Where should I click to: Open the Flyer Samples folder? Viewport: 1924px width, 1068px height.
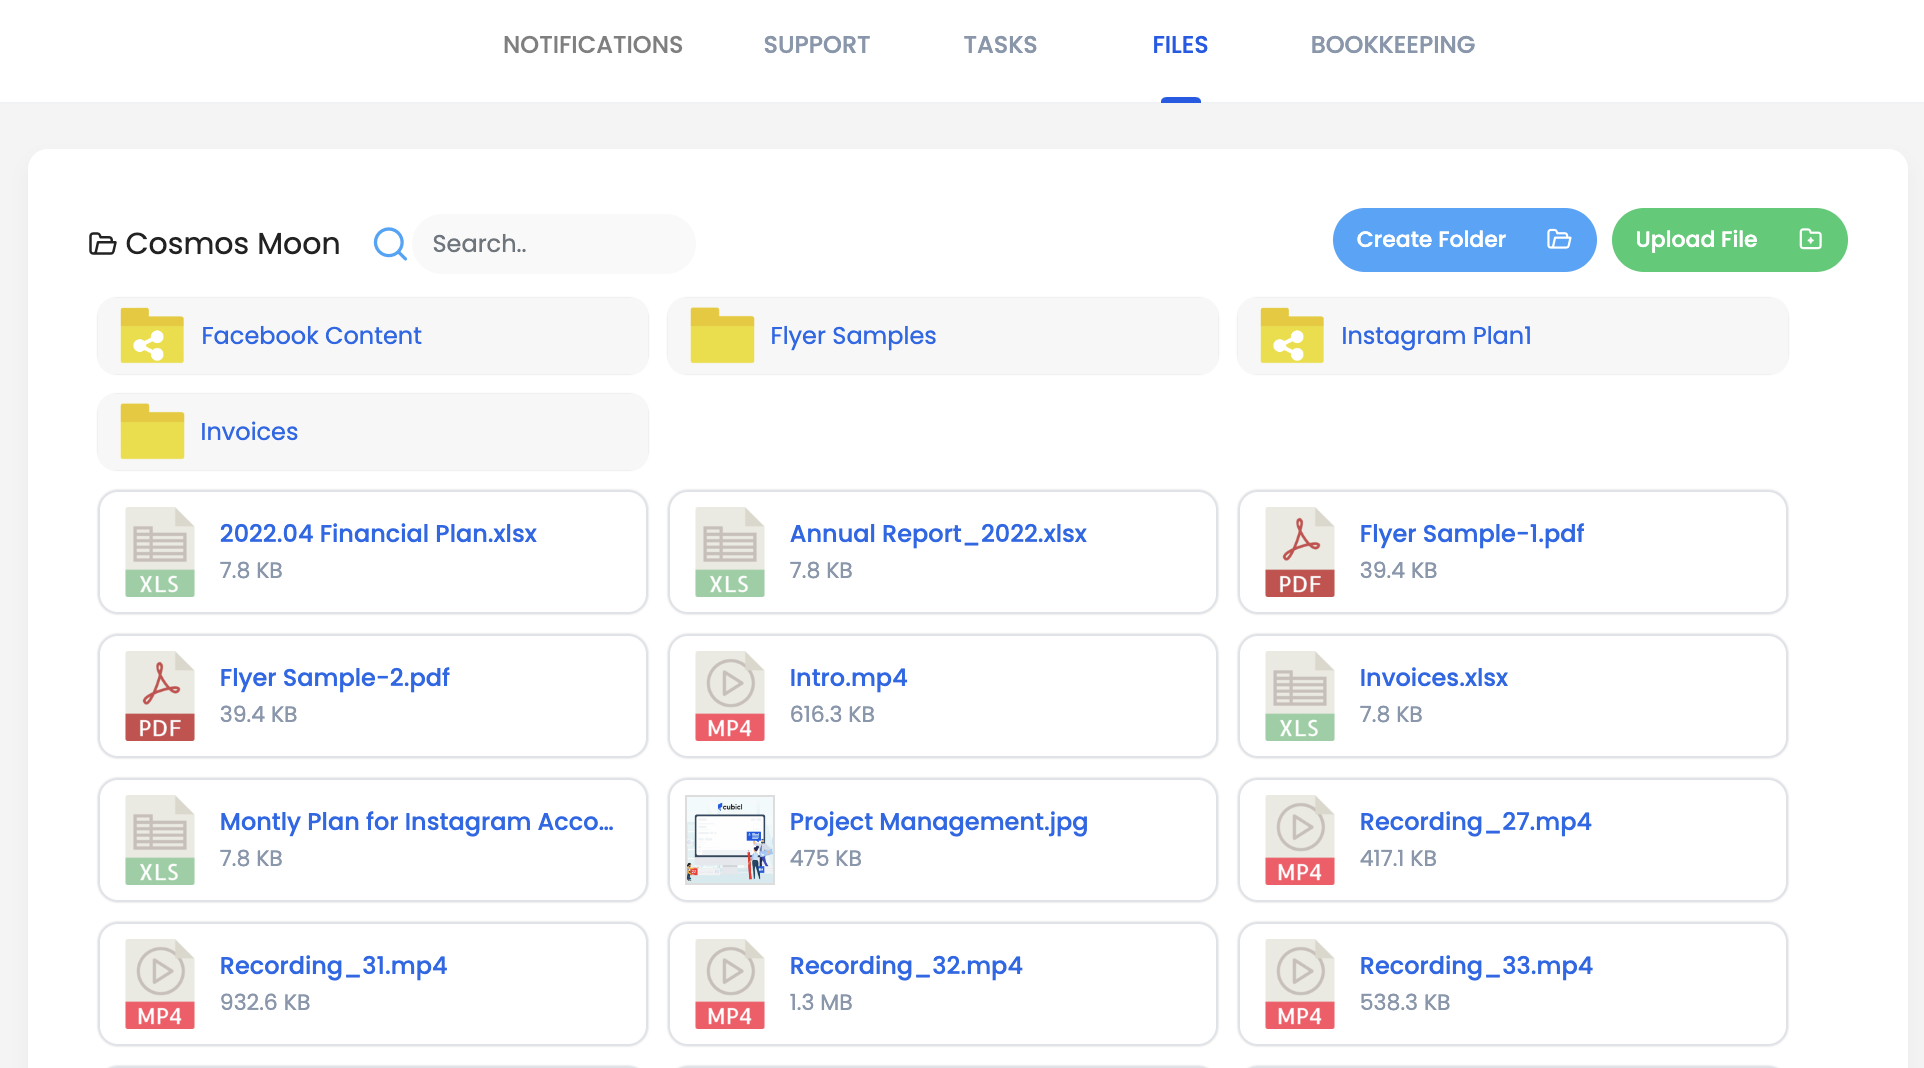point(852,336)
